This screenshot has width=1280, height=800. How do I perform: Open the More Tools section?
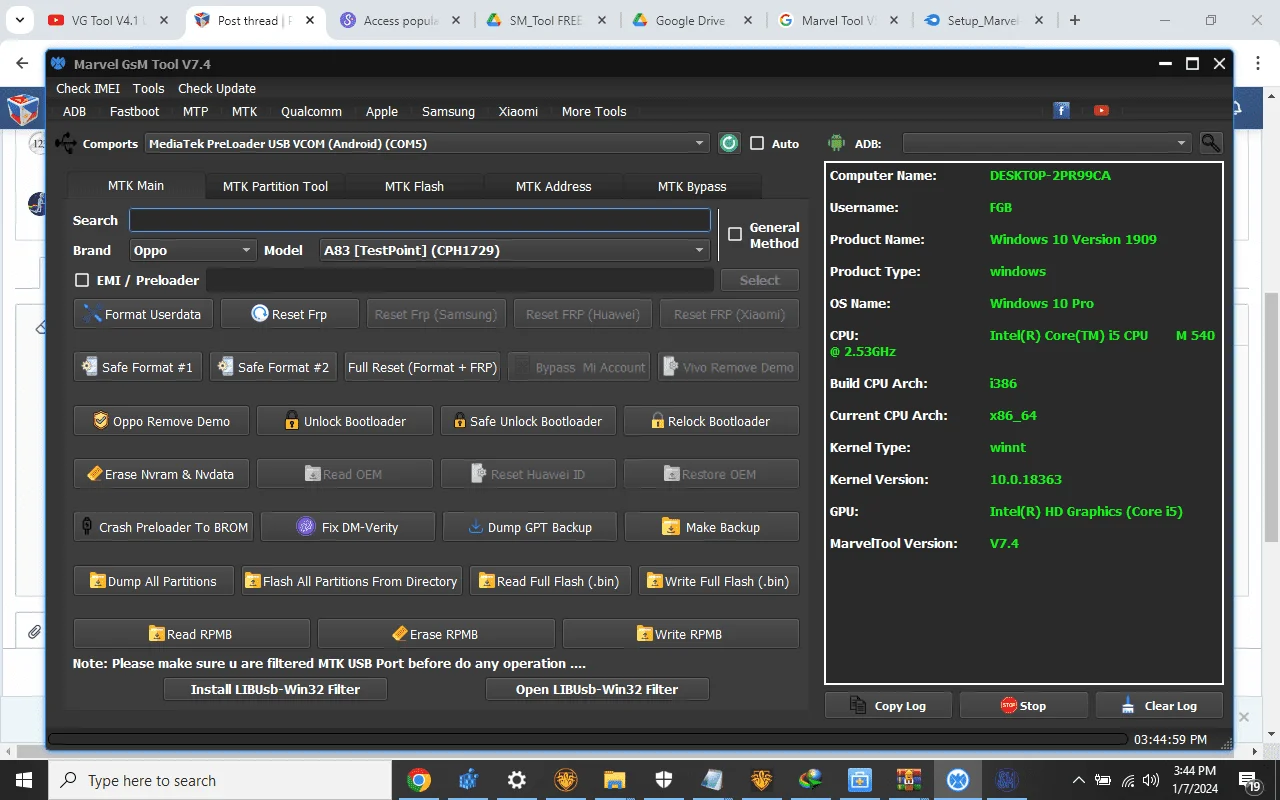coord(594,111)
